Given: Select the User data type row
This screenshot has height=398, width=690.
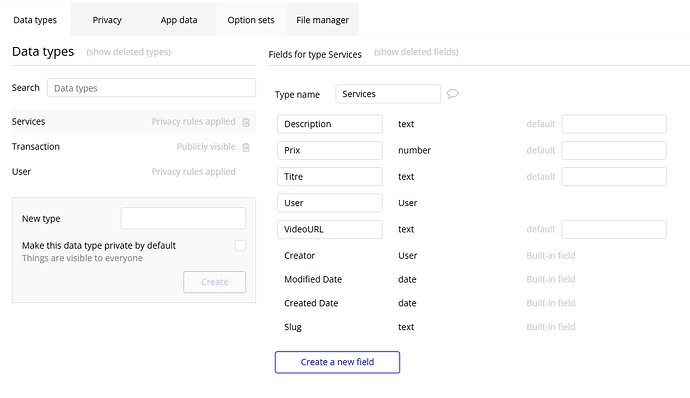Looking at the screenshot, I should click(x=134, y=172).
